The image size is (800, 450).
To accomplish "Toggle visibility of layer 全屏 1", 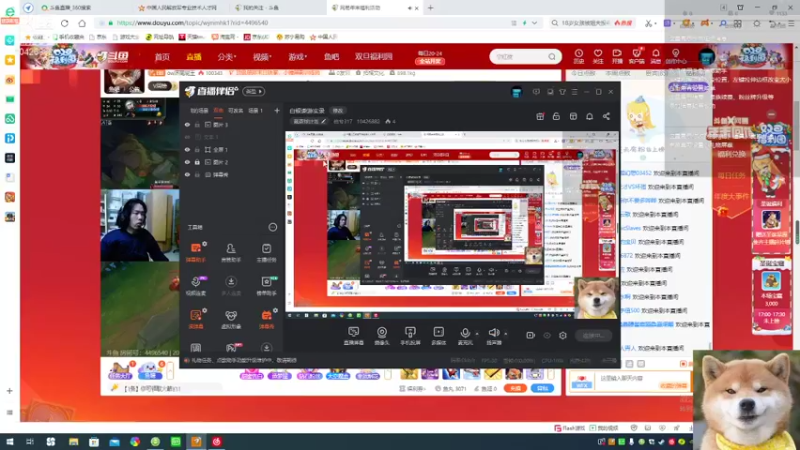I will (187, 149).
